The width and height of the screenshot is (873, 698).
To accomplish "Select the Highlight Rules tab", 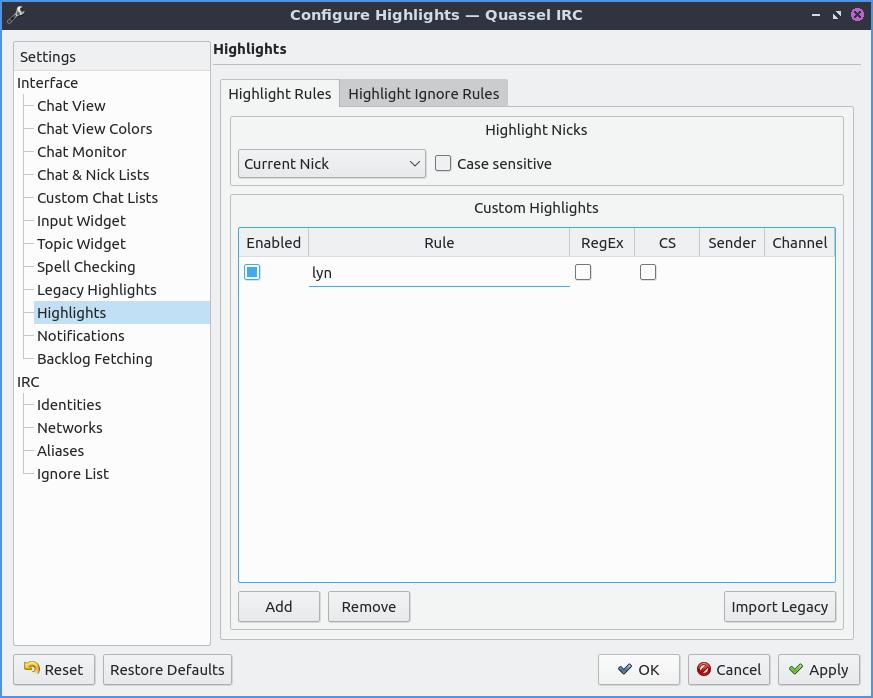I will coord(280,94).
